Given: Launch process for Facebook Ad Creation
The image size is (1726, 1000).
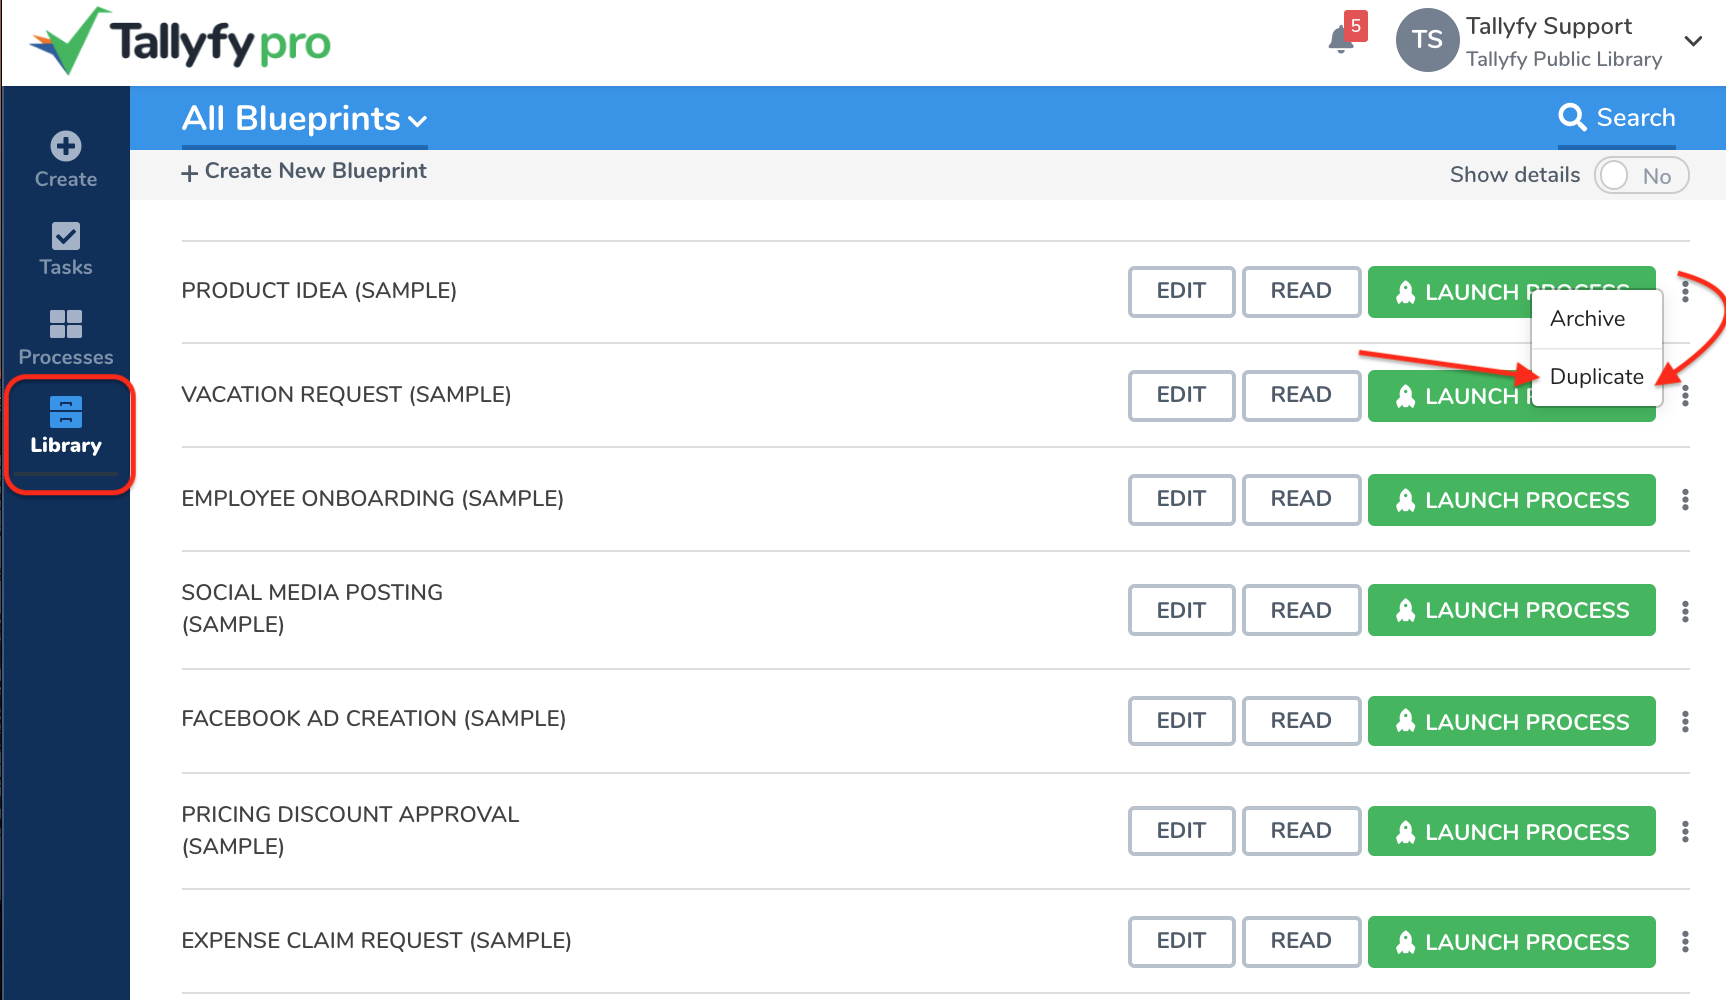Looking at the screenshot, I should 1512,721.
